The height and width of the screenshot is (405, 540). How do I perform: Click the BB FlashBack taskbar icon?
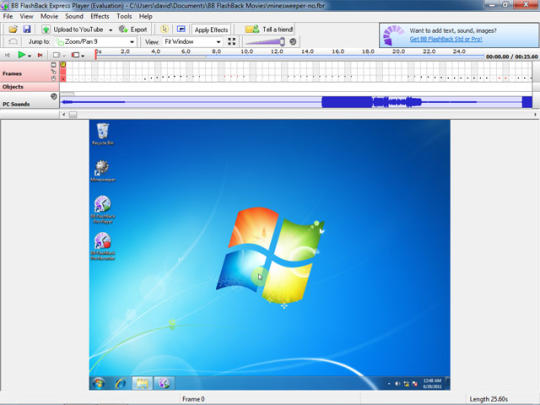coord(164,383)
